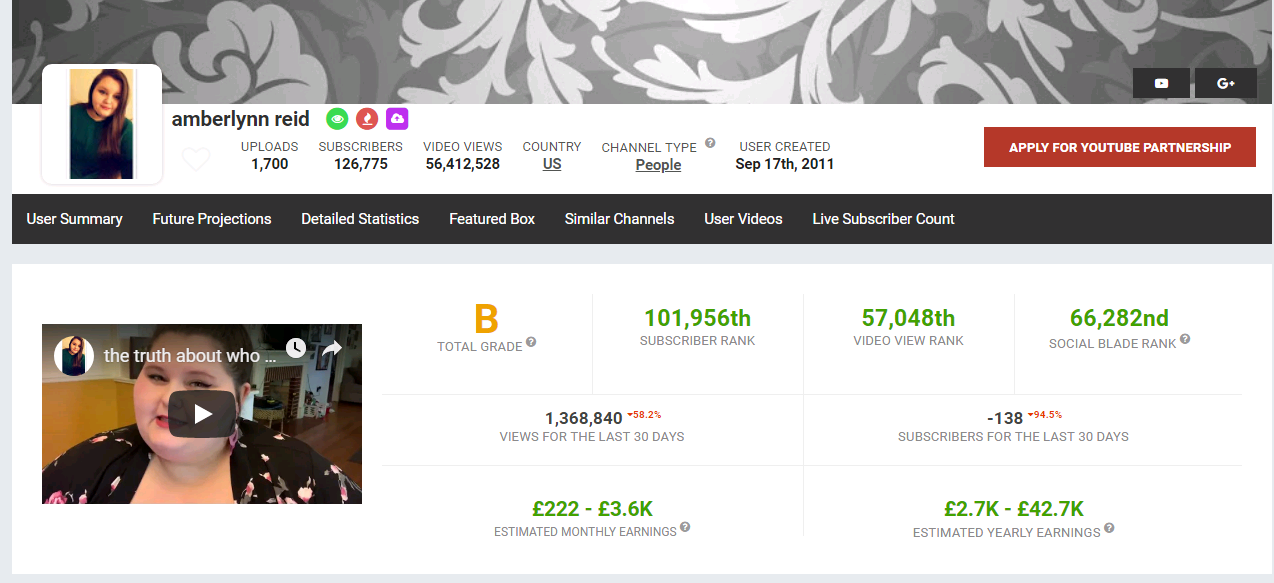Click the channel name amberlynn reid
The height and width of the screenshot is (583, 1274).
click(x=240, y=119)
